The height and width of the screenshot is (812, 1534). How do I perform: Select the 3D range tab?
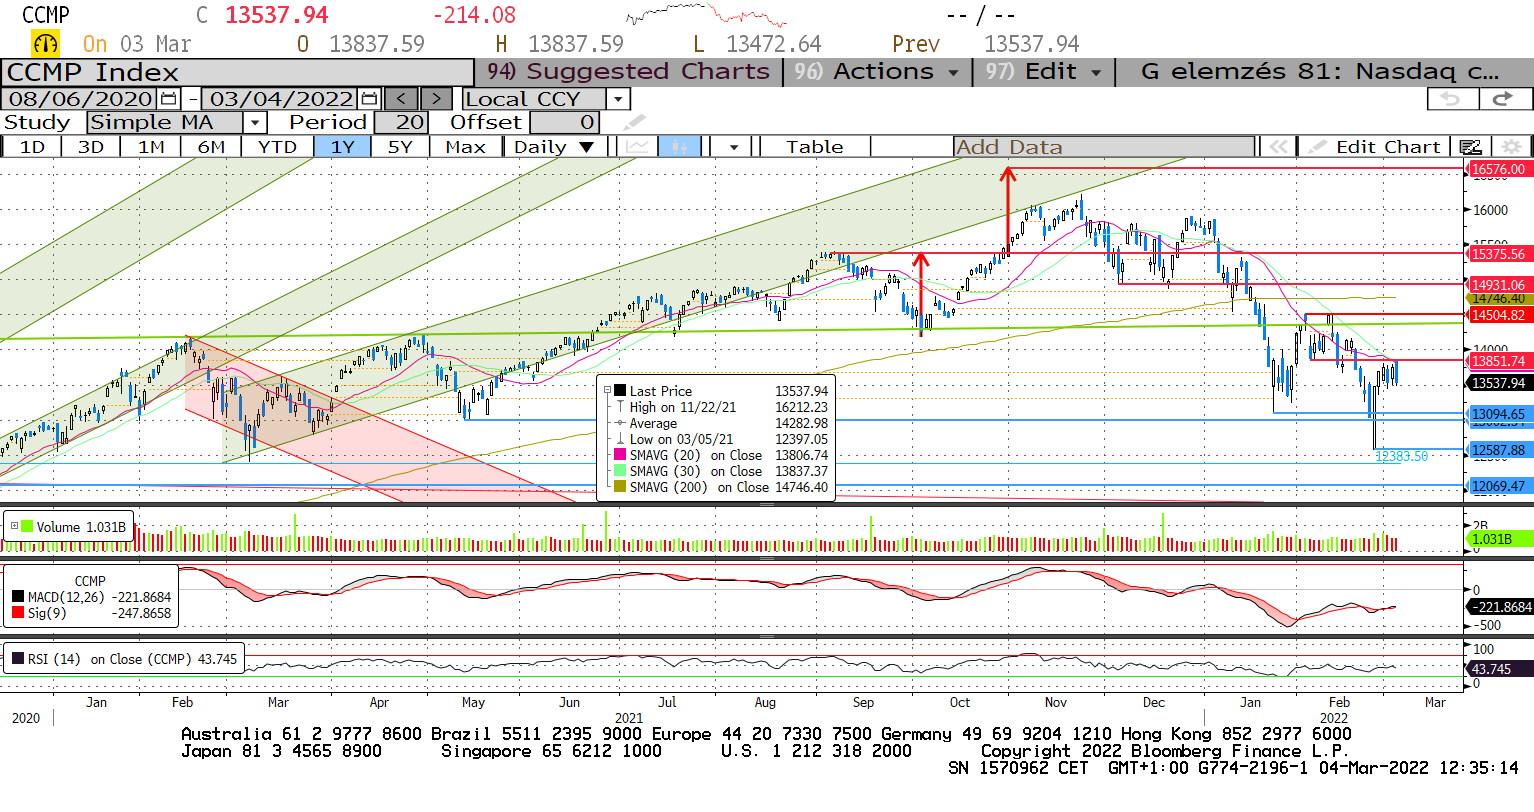coord(91,147)
